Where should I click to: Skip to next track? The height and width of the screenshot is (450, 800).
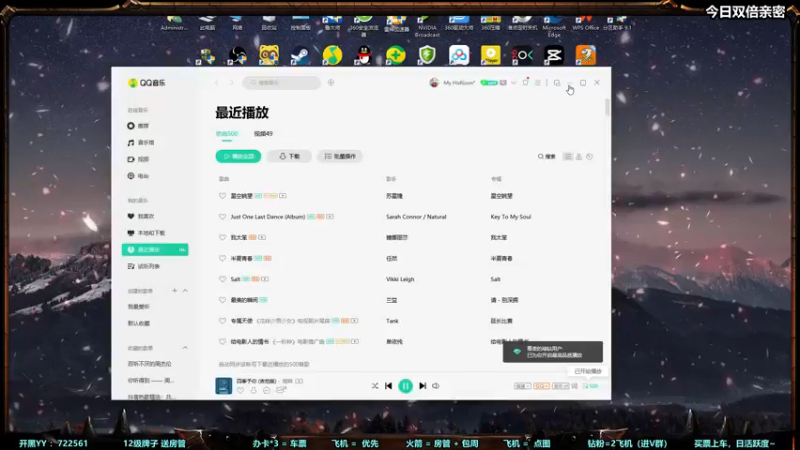point(422,386)
